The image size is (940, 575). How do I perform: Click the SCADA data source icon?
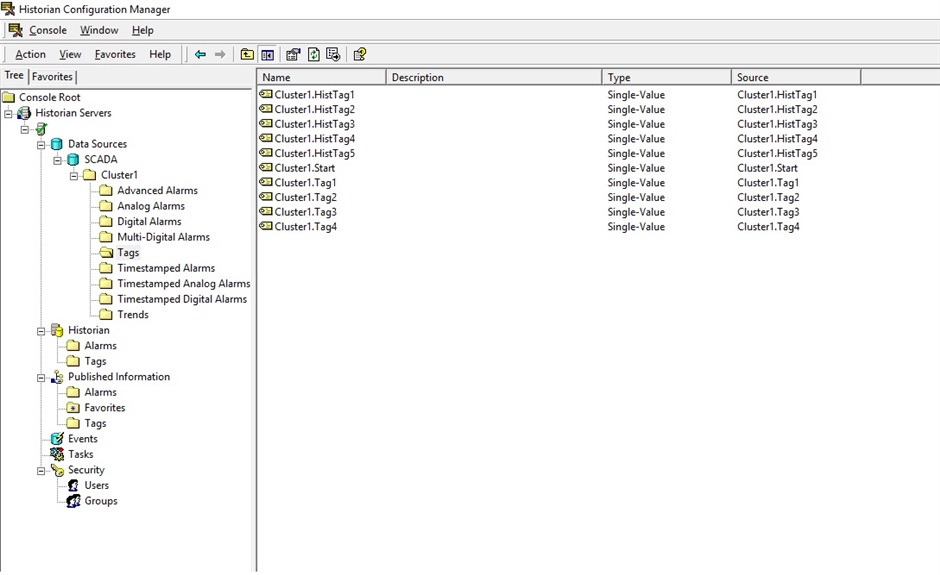73,159
